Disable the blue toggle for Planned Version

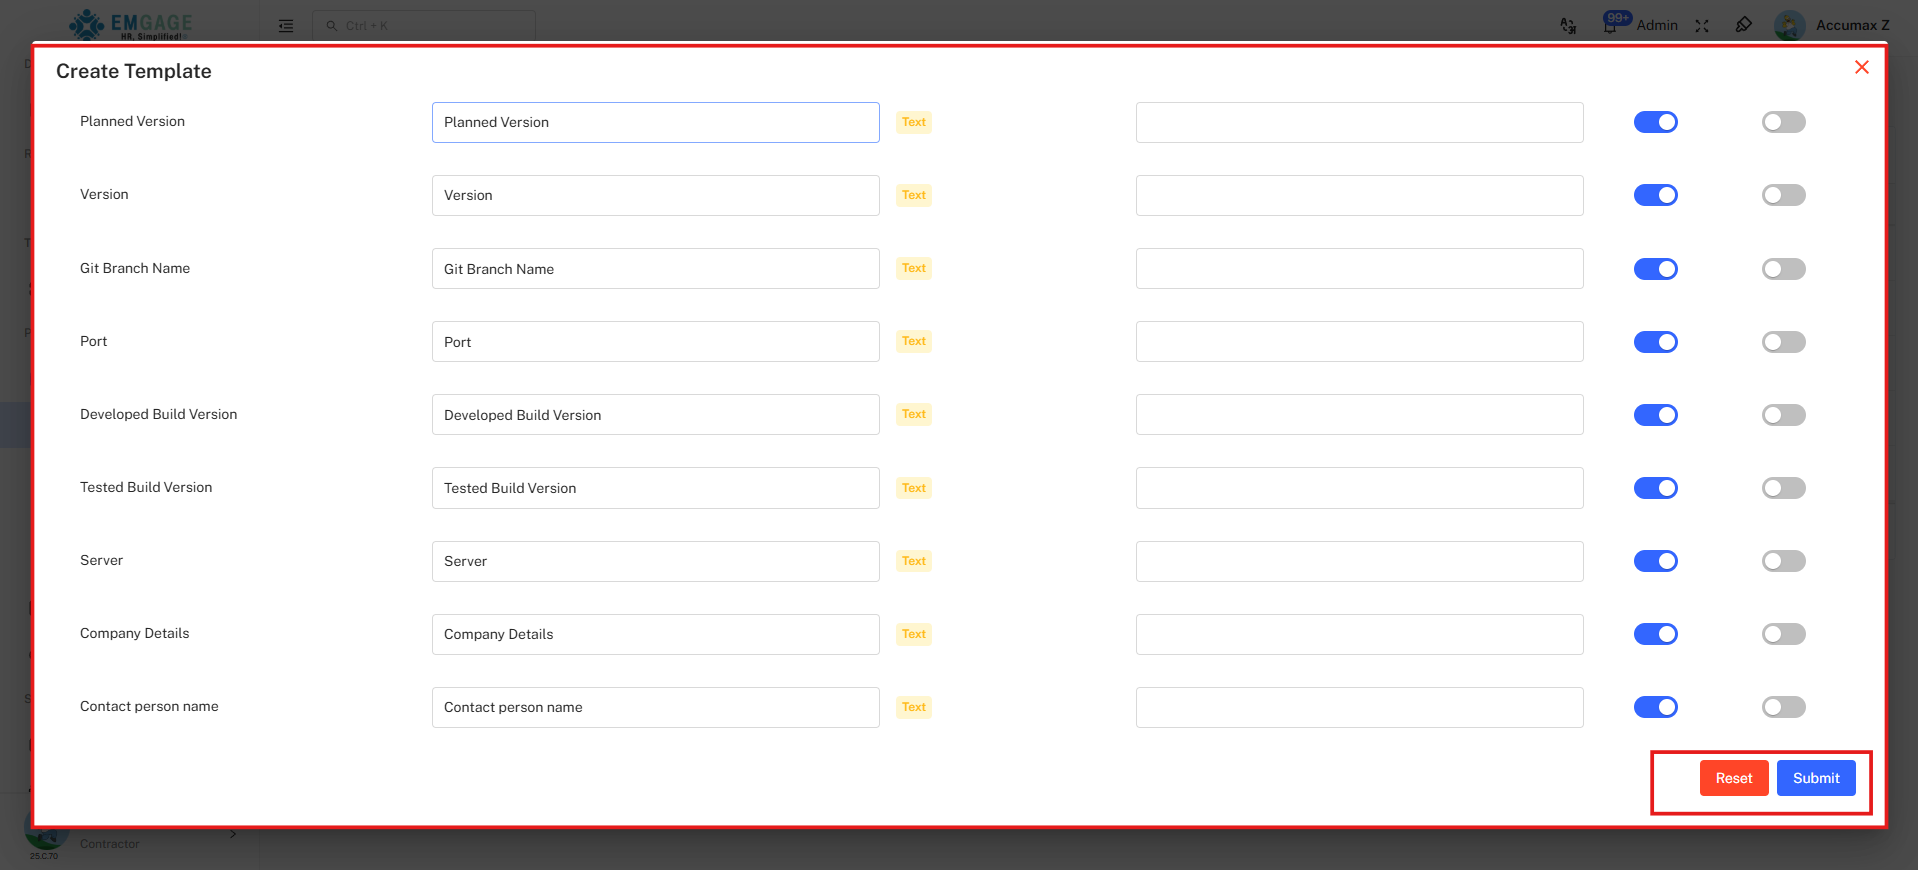click(1655, 122)
